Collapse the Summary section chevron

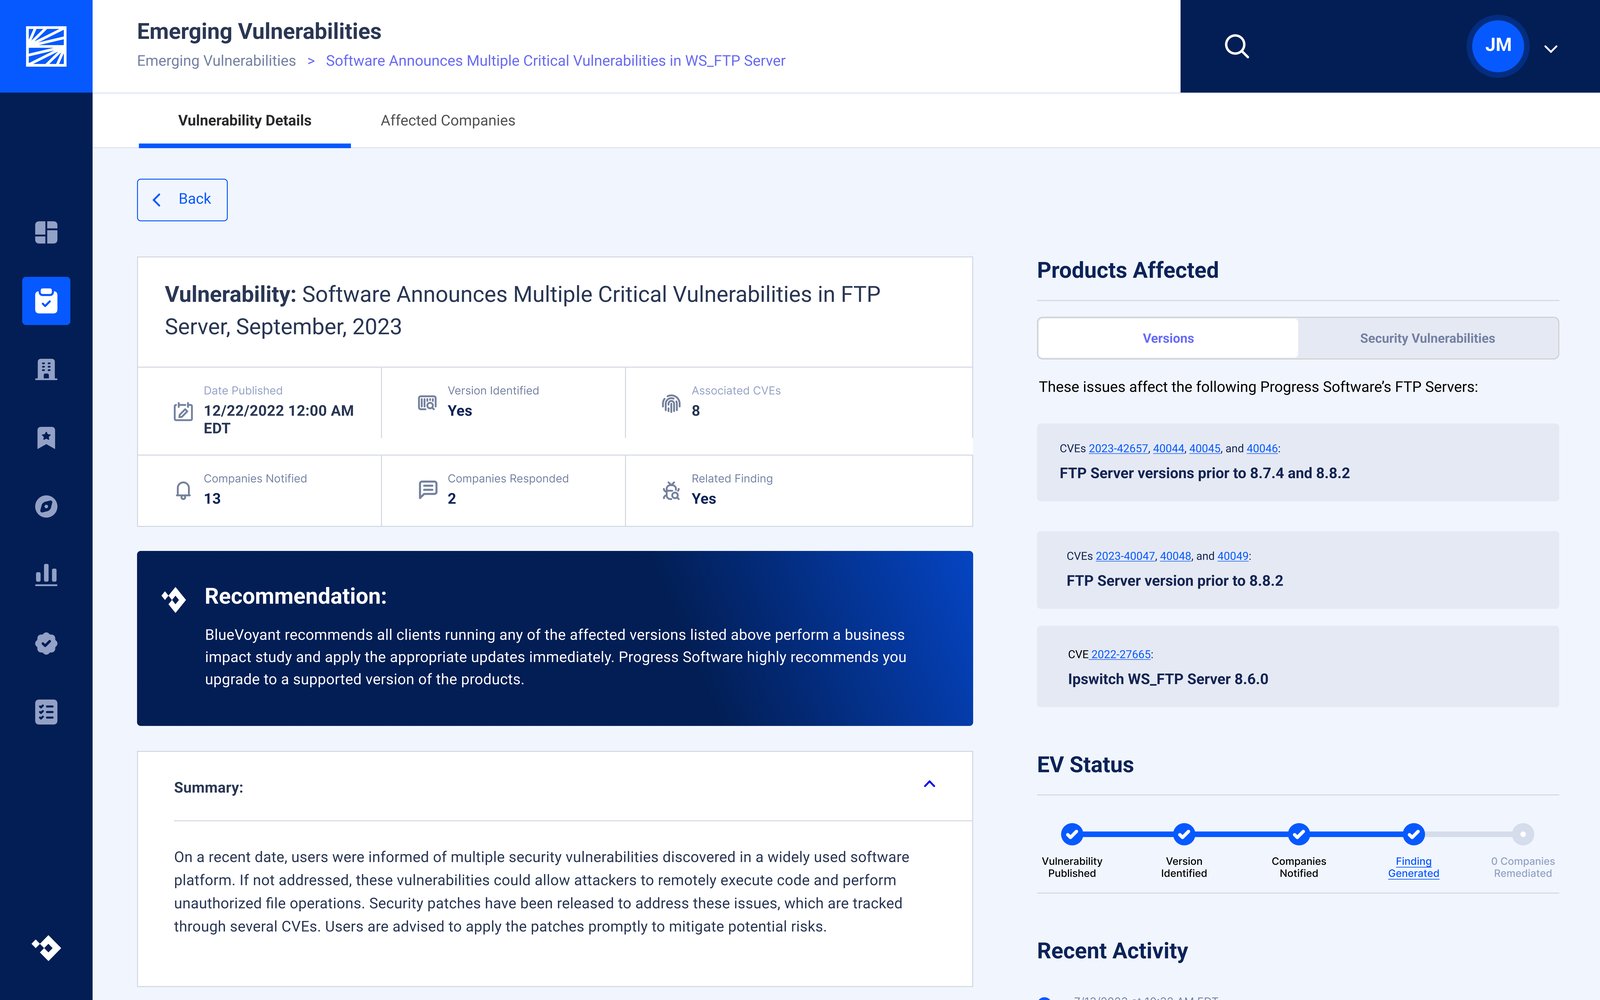pyautogui.click(x=929, y=784)
